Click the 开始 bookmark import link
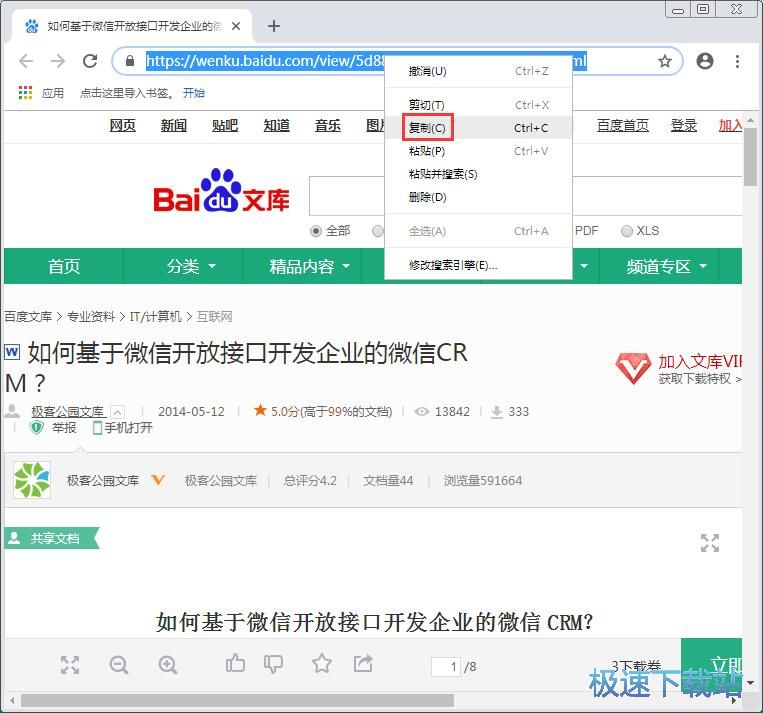This screenshot has width=763, height=713. click(x=194, y=92)
